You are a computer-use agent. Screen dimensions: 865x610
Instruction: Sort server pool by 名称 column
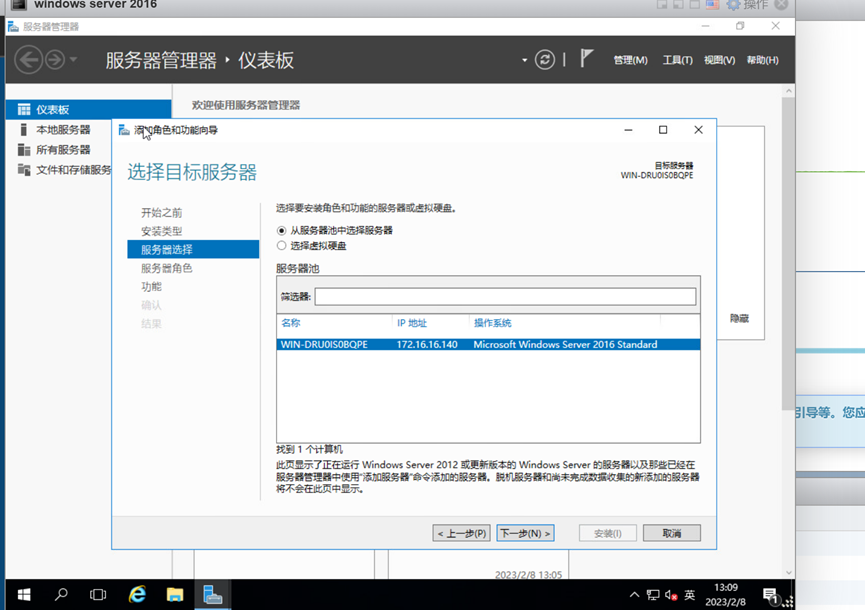[291, 323]
